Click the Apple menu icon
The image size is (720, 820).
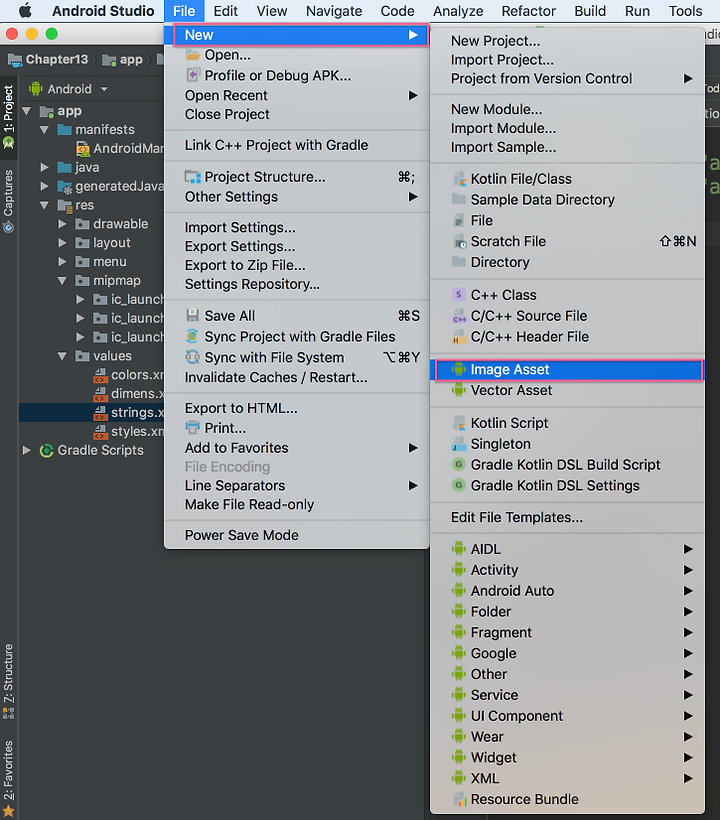(25, 10)
